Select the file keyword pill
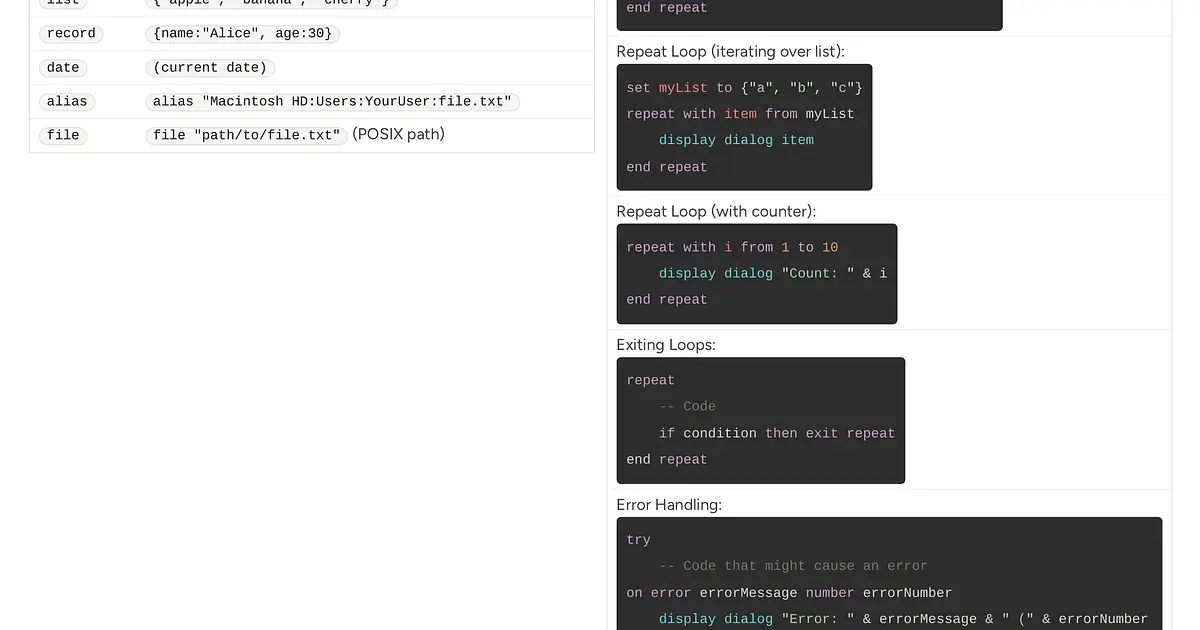This screenshot has height=630, width=1200. tap(62, 135)
